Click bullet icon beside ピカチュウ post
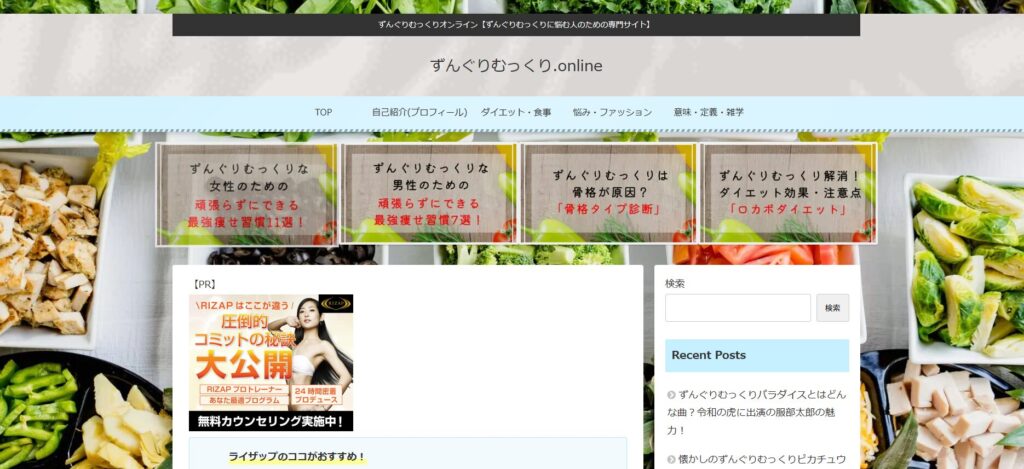The image size is (1024, 469). 671,459
